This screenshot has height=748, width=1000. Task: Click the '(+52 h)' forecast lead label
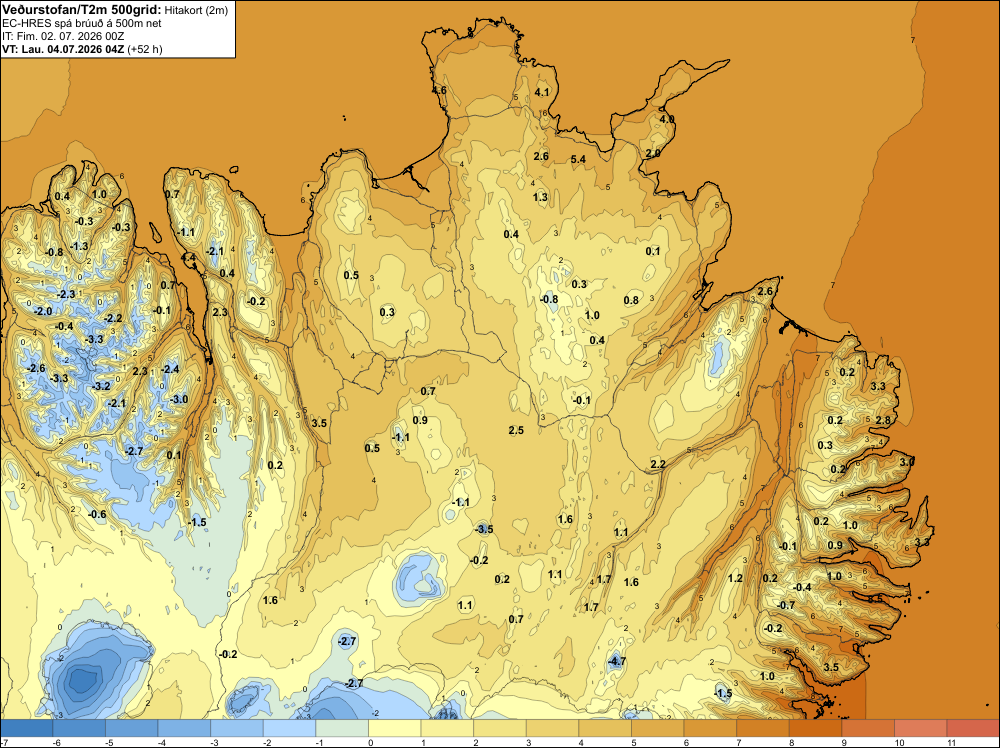point(145,49)
